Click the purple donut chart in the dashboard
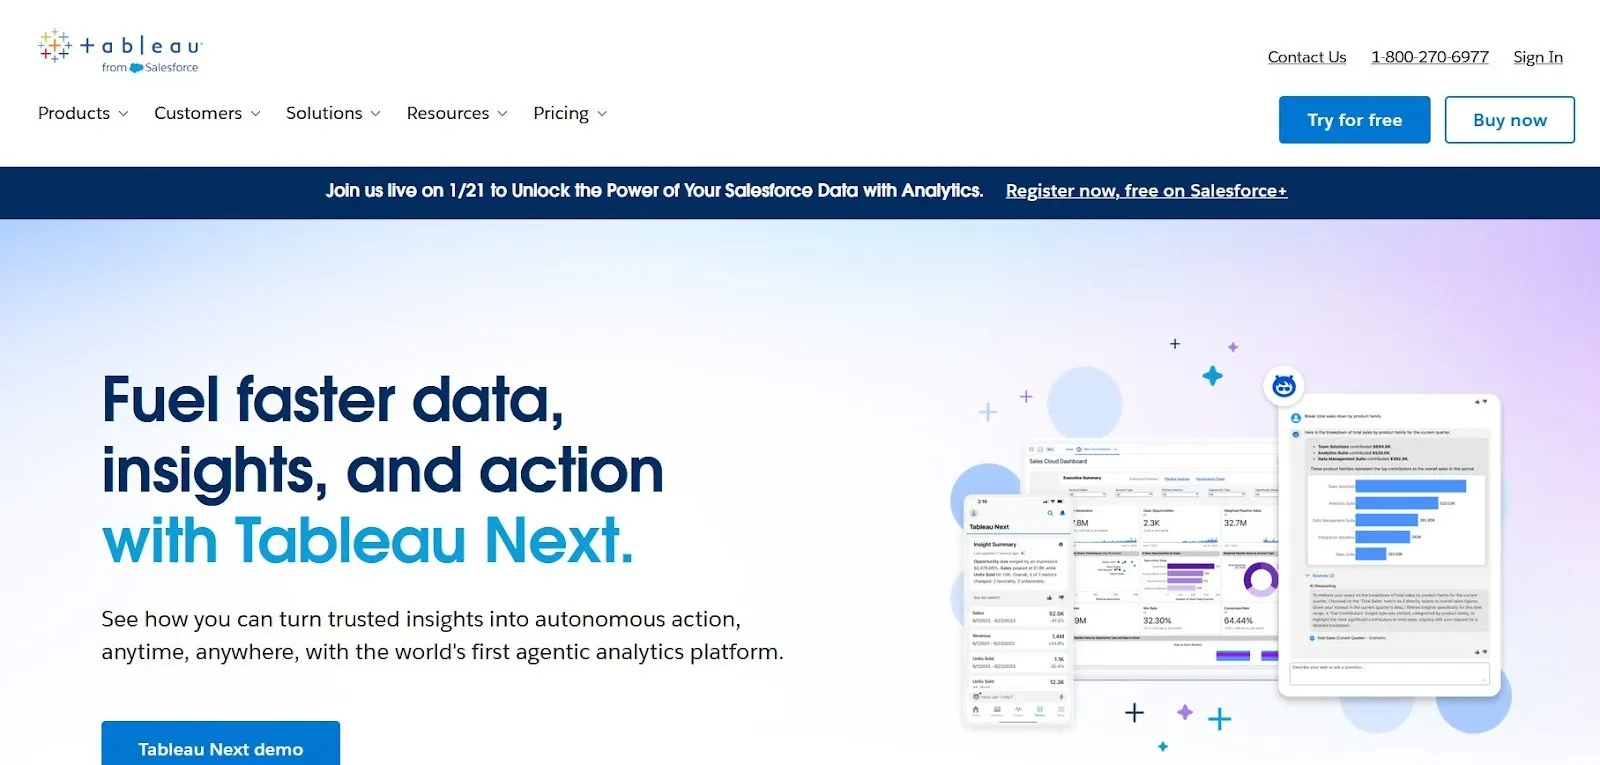Viewport: 1600px width, 765px height. pyautogui.click(x=1260, y=579)
